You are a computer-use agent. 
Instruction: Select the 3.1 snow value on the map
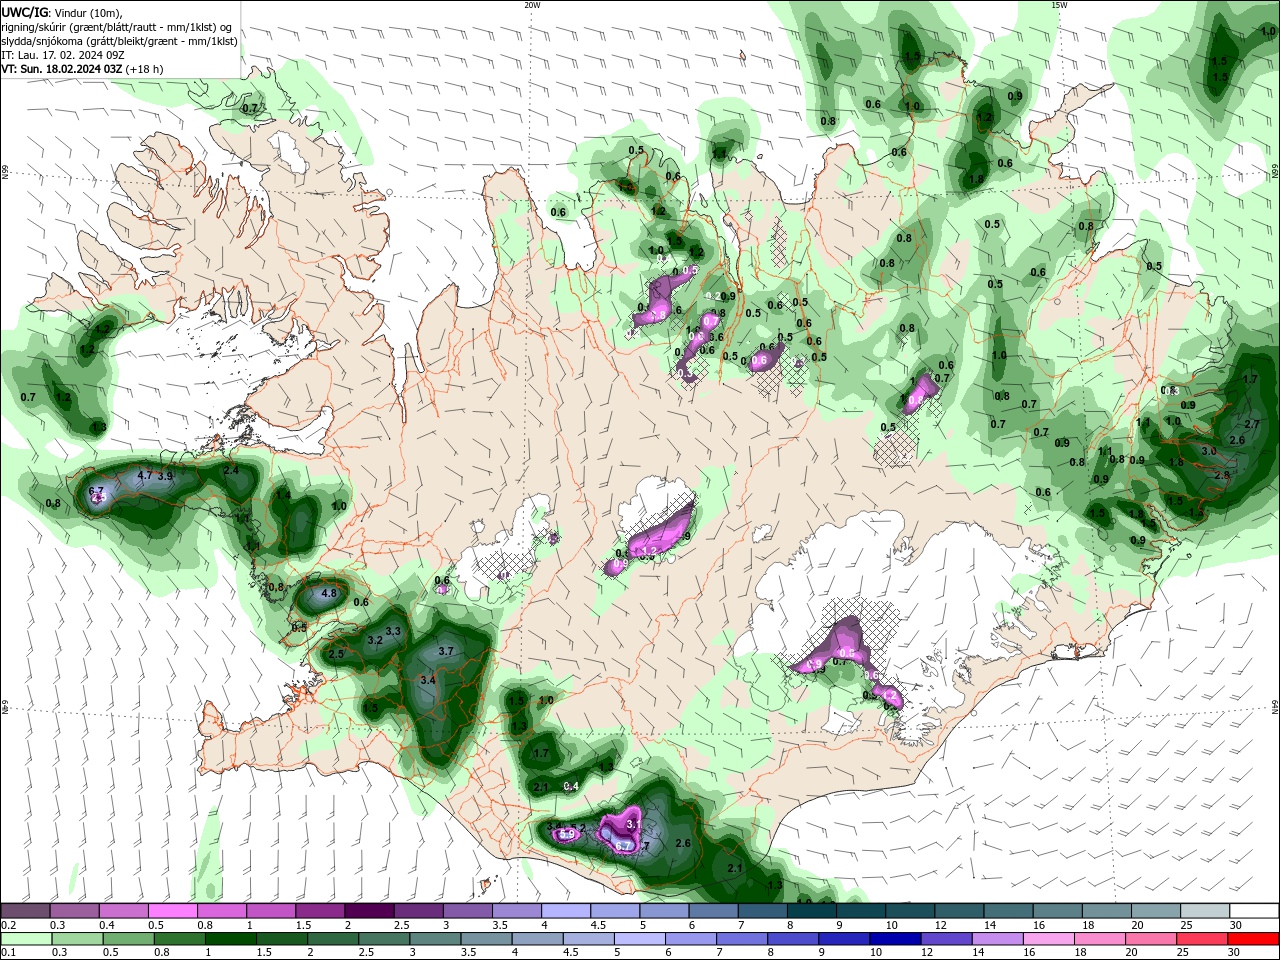(x=633, y=823)
